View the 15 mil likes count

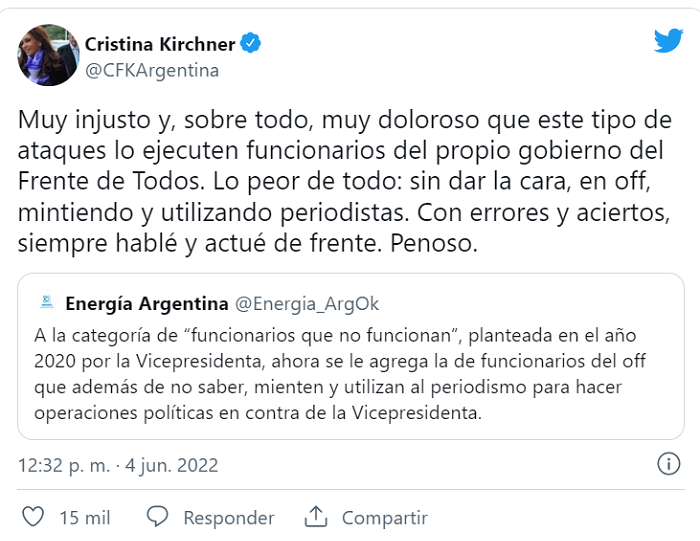click(85, 518)
